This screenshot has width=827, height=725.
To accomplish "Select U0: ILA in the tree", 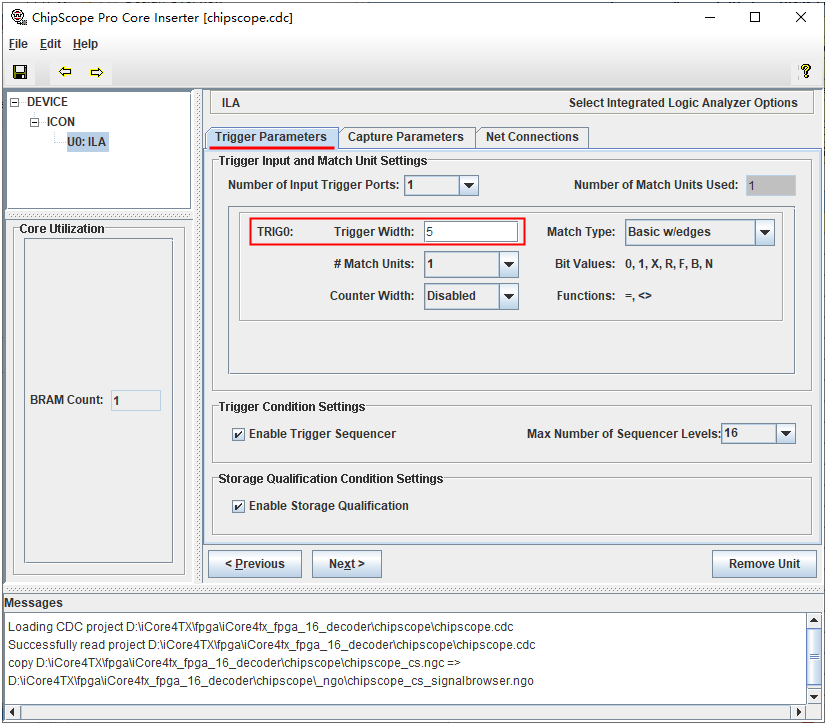I will point(86,142).
